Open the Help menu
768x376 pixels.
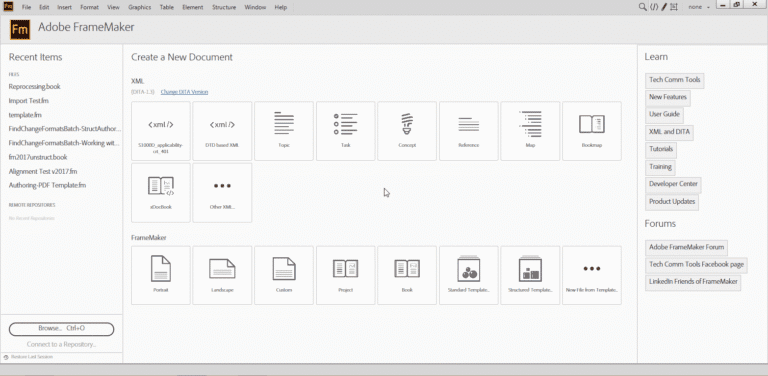(x=281, y=7)
